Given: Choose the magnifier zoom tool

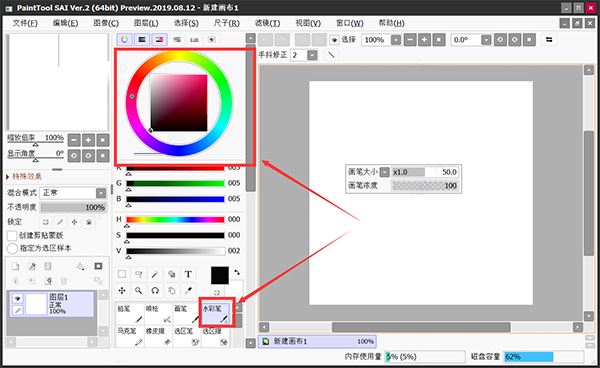Looking at the screenshot, I should click(139, 291).
